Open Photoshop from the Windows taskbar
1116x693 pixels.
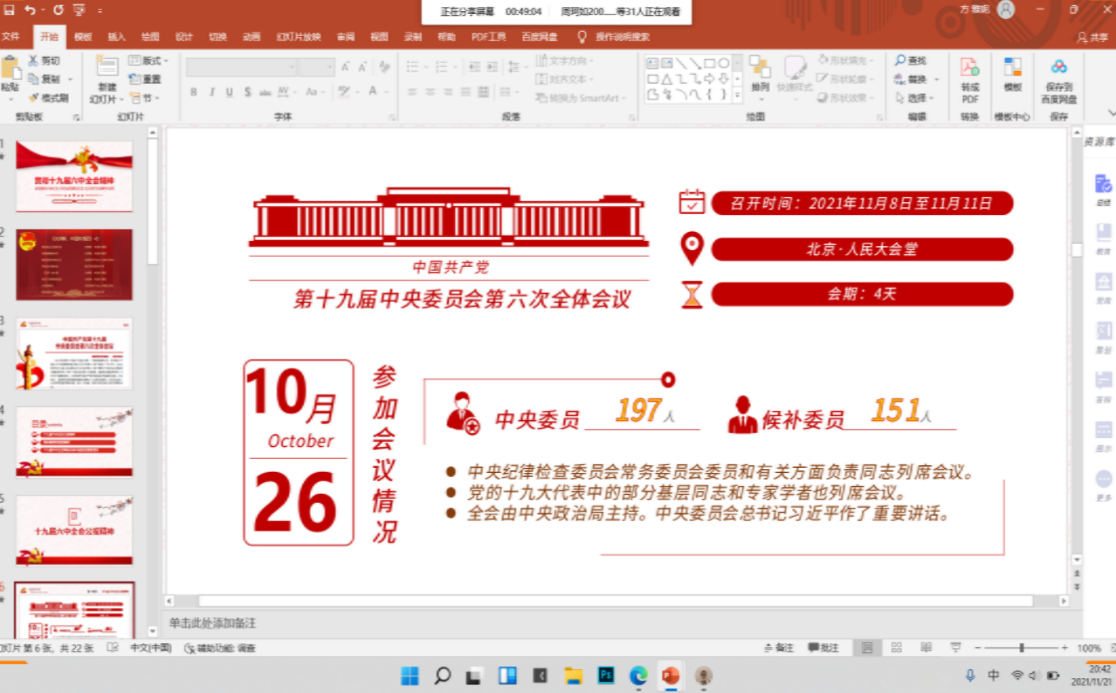pyautogui.click(x=605, y=676)
